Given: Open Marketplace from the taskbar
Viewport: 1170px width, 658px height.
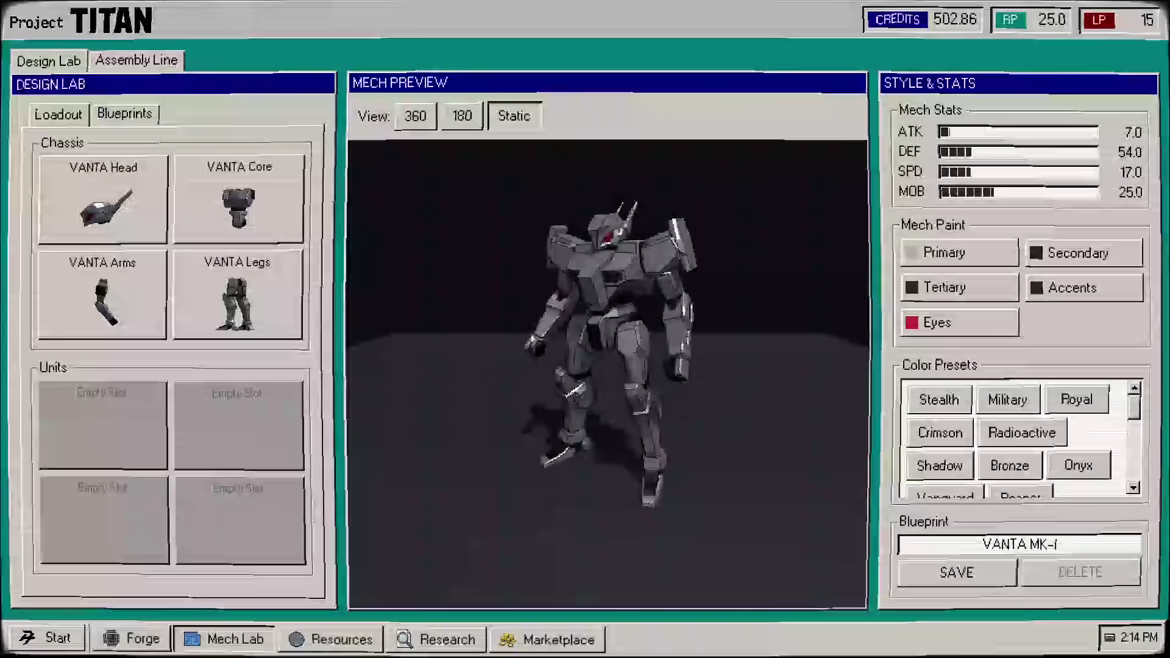Looking at the screenshot, I should pyautogui.click(x=547, y=639).
